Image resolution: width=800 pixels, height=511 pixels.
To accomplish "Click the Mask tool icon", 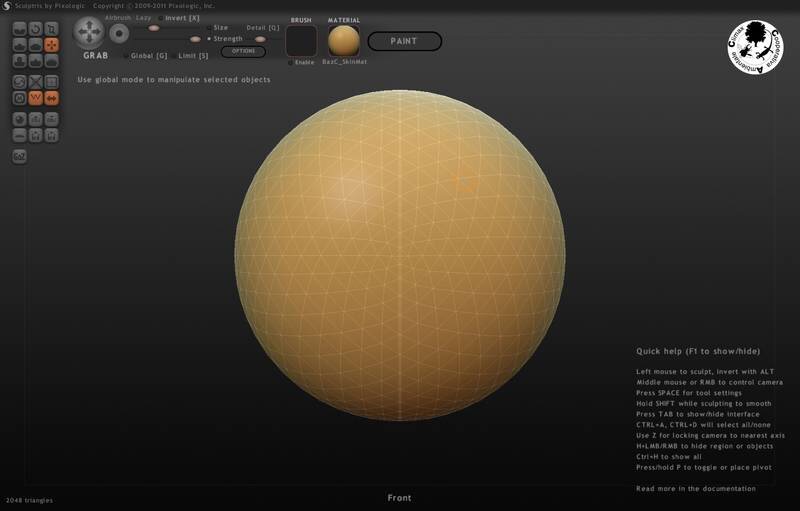I will [20, 98].
